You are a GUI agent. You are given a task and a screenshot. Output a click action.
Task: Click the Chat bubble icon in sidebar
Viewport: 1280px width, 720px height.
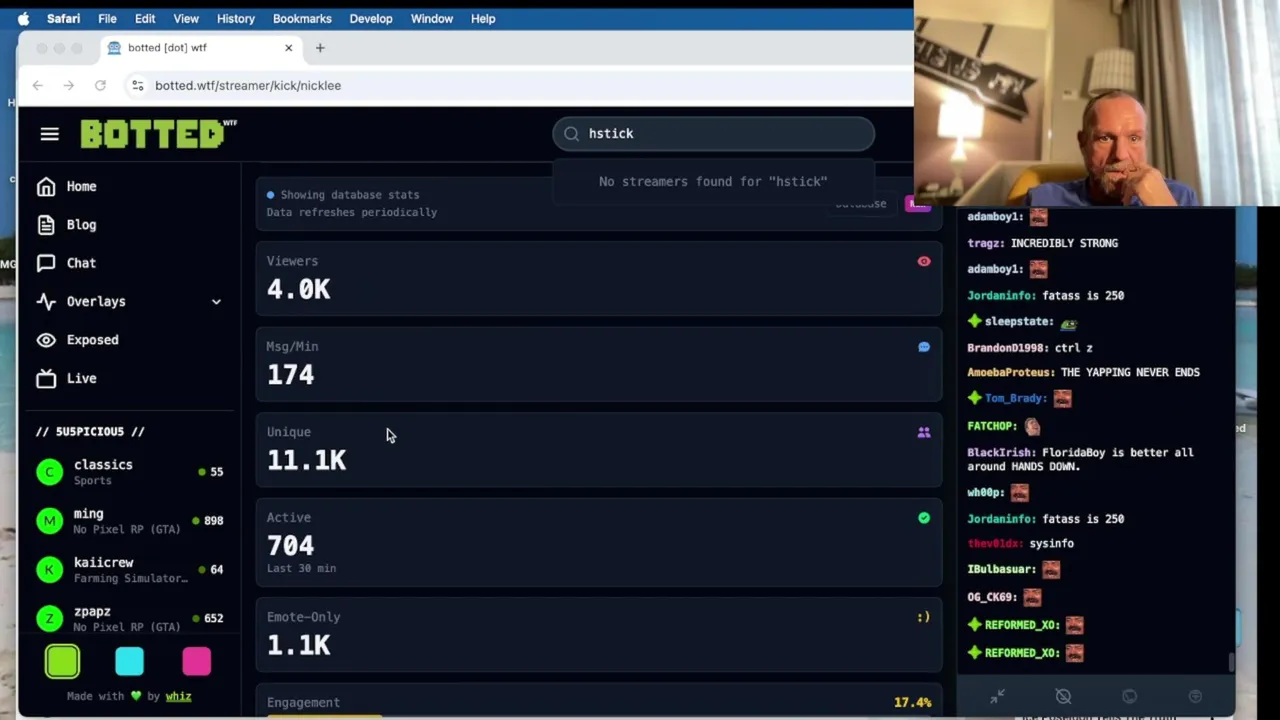pyautogui.click(x=46, y=263)
